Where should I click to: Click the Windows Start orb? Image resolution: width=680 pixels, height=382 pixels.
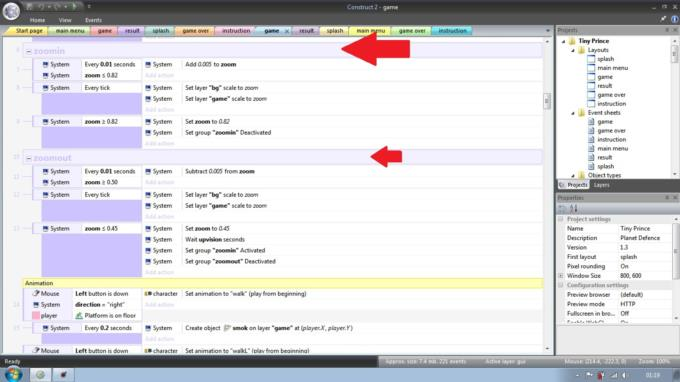tap(13, 374)
